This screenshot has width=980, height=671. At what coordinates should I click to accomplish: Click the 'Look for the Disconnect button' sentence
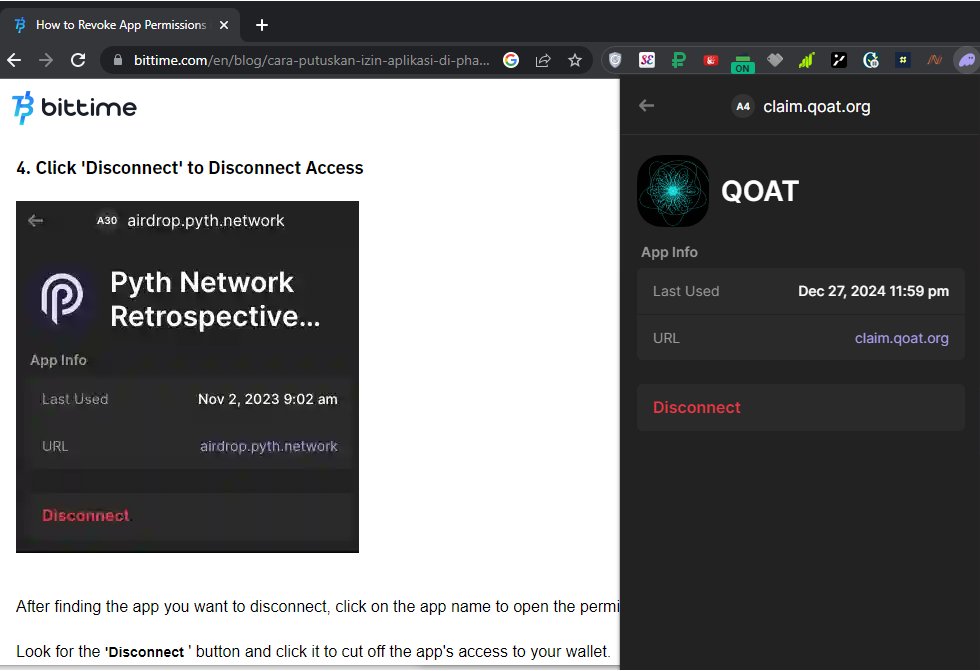click(313, 651)
